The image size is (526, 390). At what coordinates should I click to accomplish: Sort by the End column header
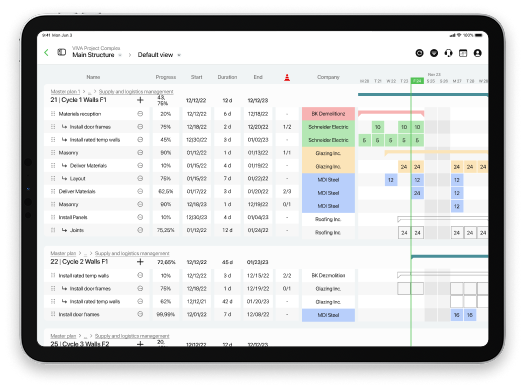tap(258, 77)
